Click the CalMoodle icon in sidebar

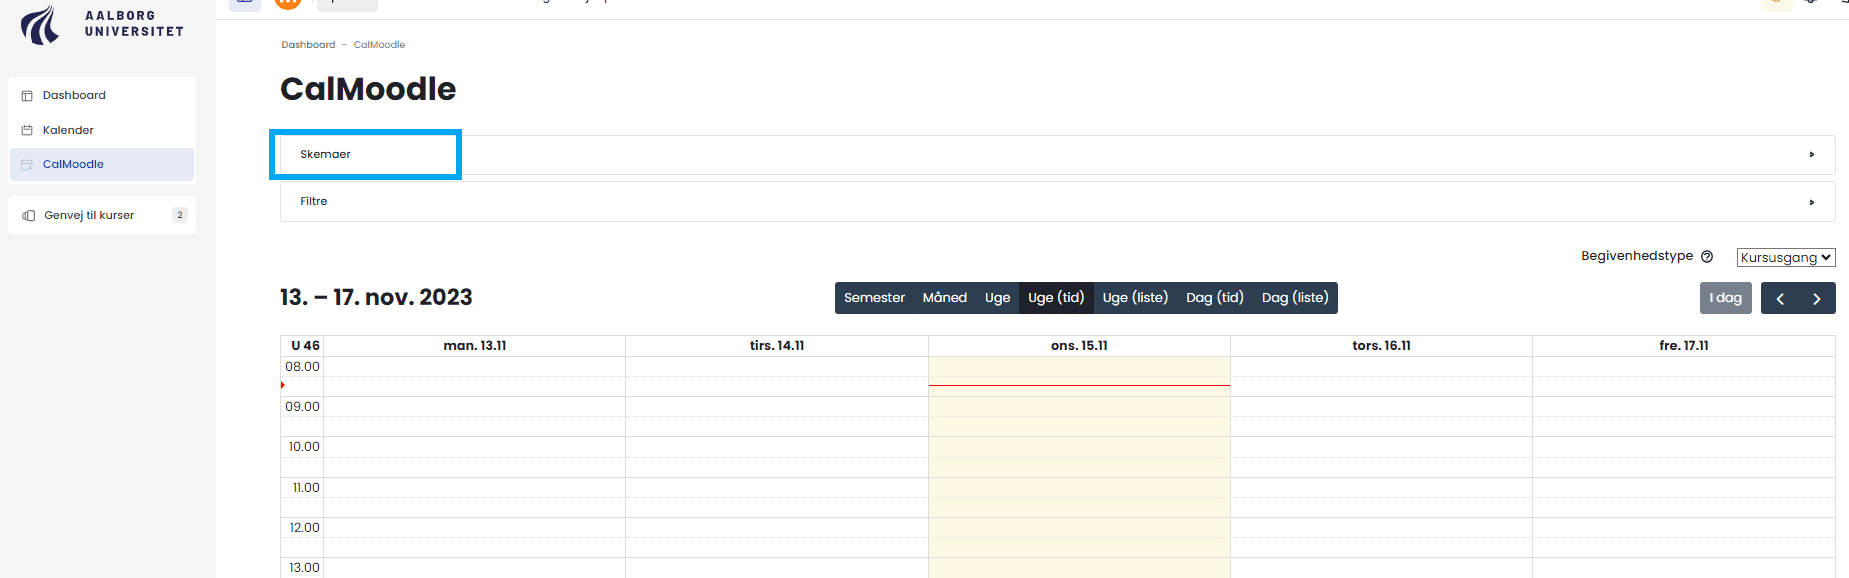[28, 165]
